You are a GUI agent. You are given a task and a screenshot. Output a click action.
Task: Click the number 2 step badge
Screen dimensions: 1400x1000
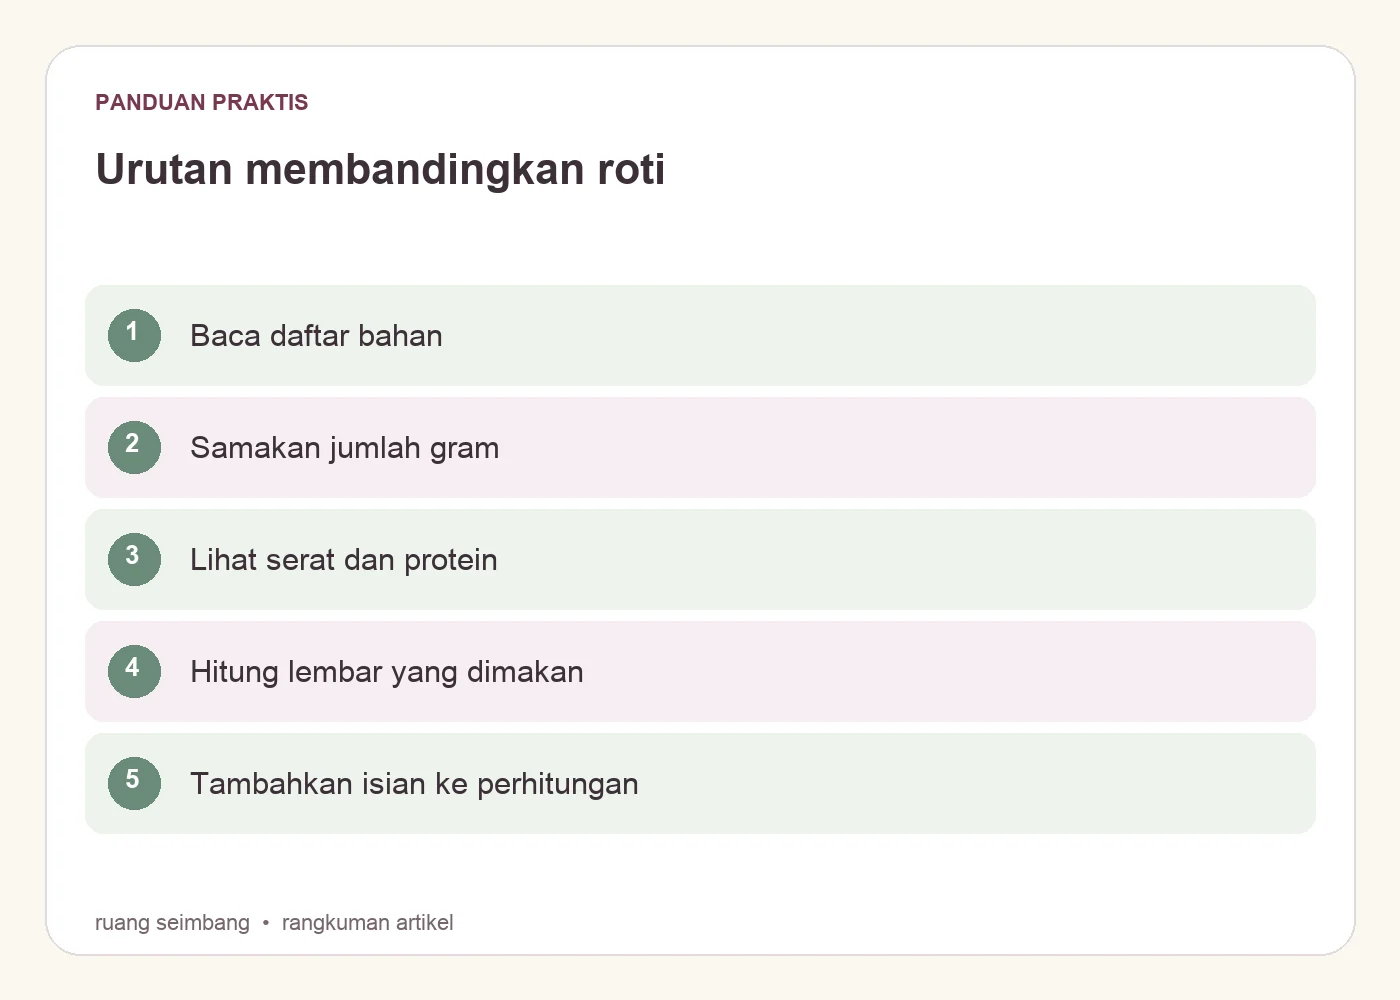click(x=134, y=447)
